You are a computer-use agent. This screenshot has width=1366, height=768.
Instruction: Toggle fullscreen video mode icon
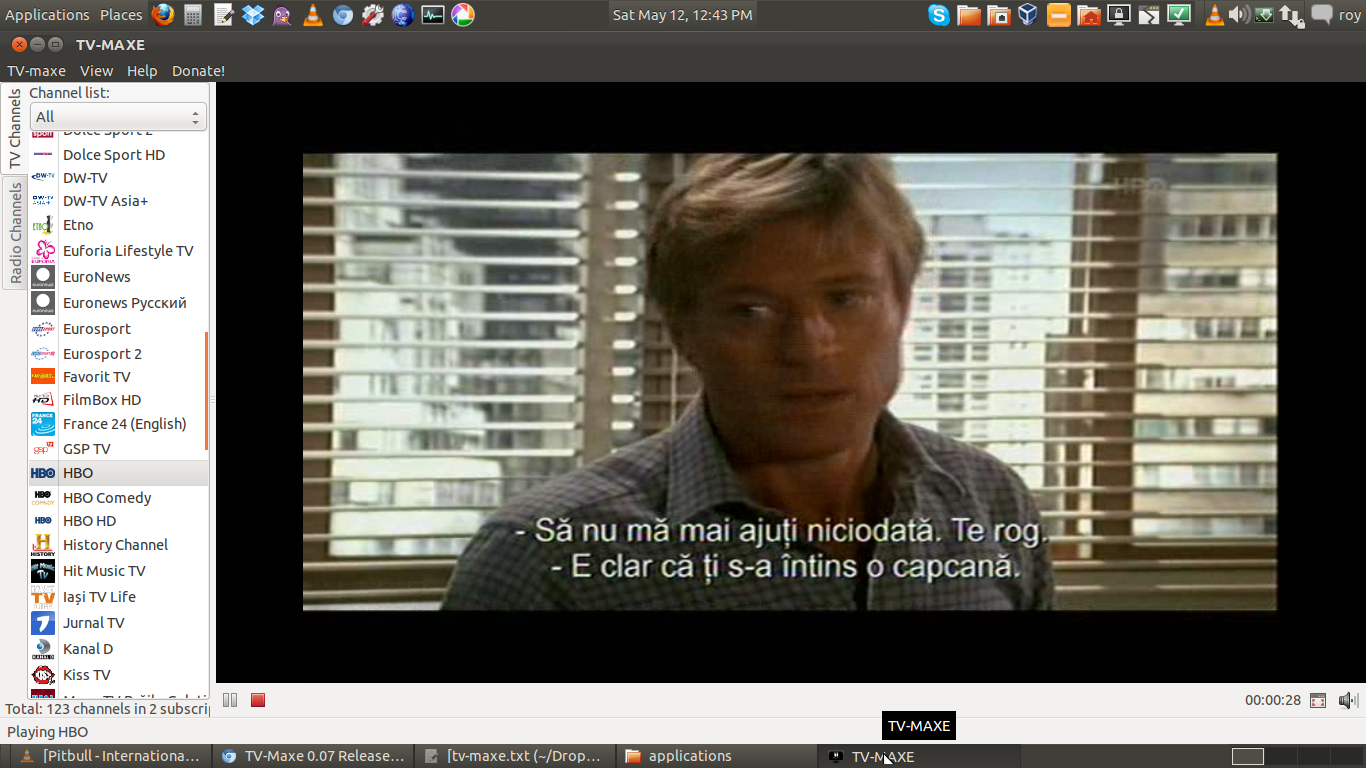(x=1318, y=701)
